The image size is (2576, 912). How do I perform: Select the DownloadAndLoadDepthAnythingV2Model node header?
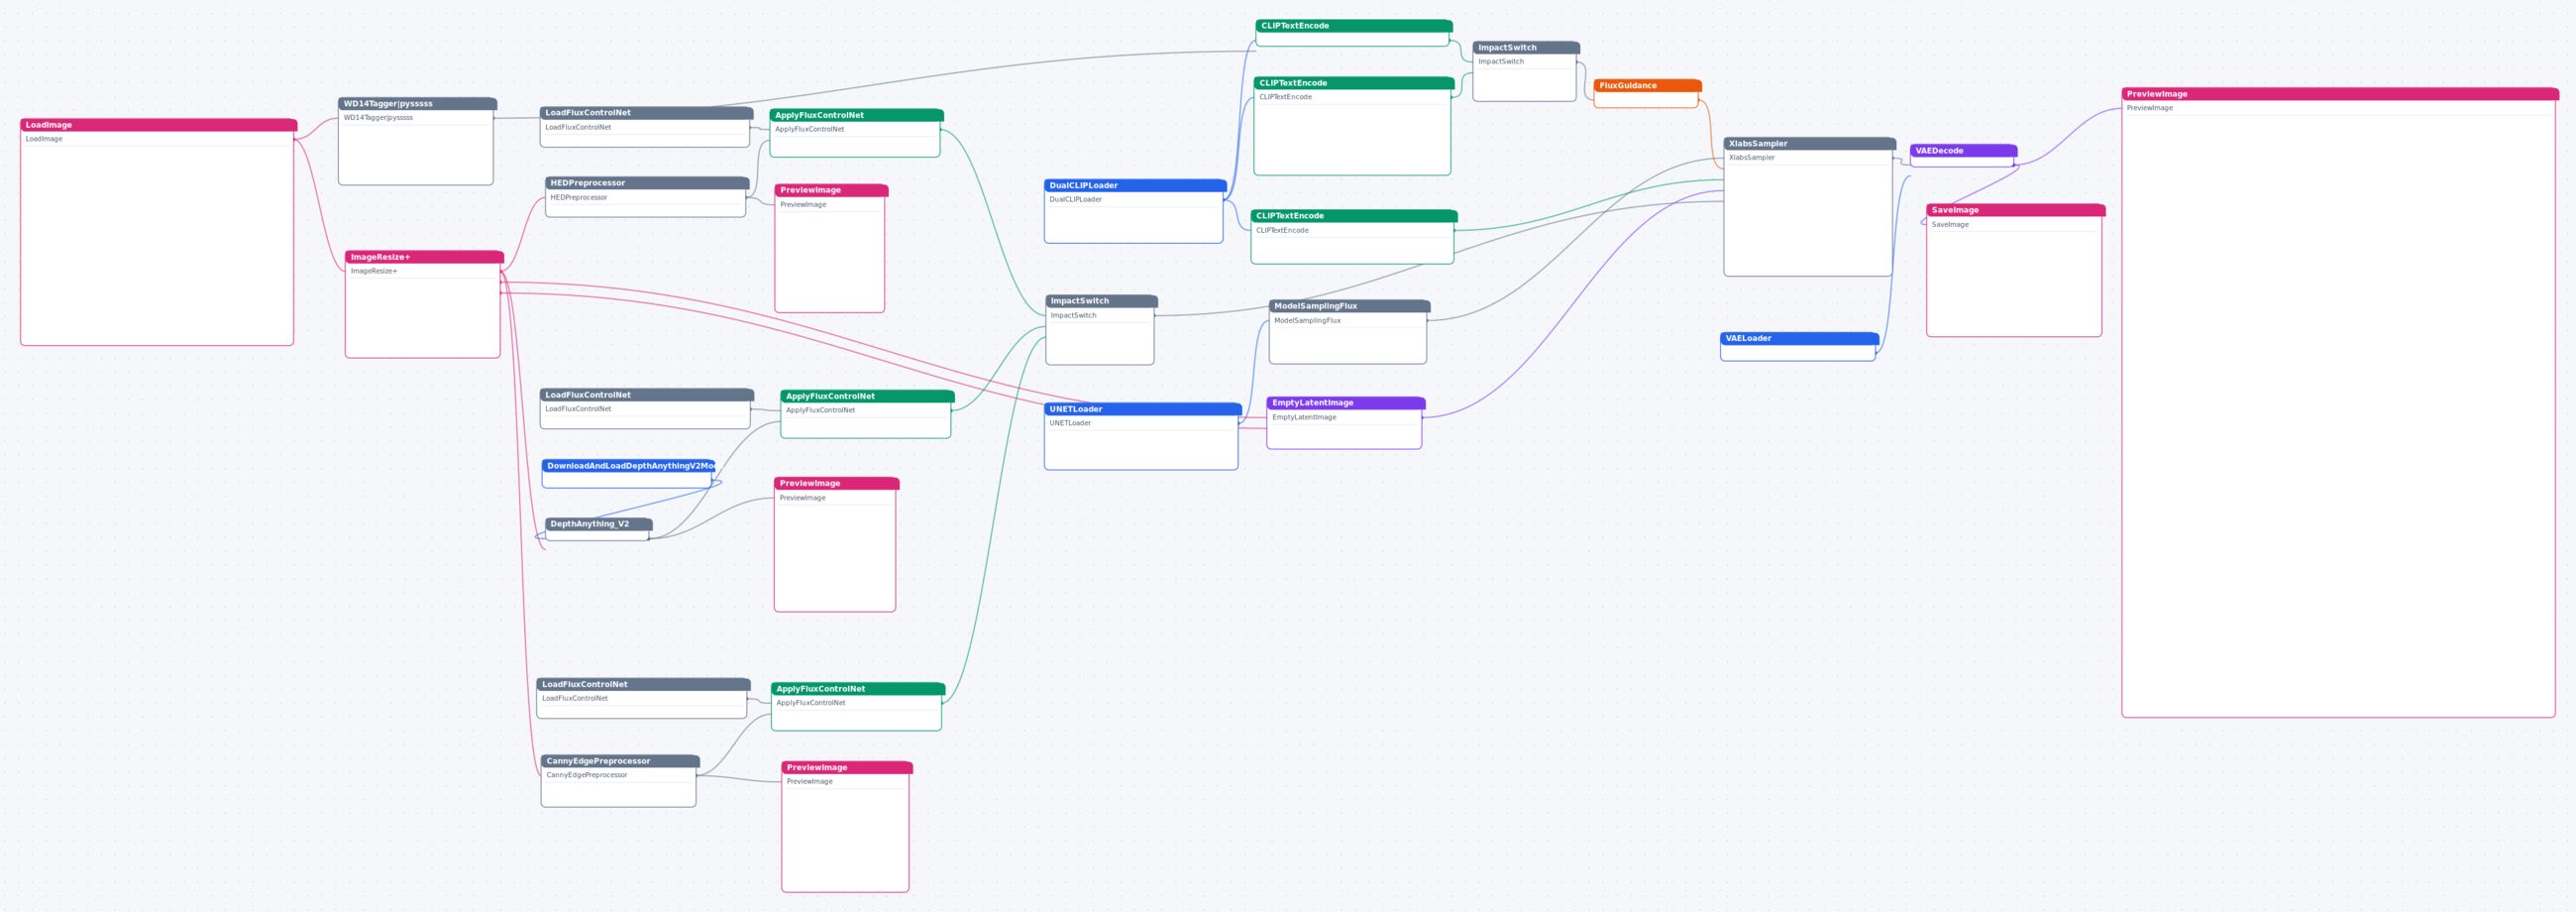pos(628,466)
